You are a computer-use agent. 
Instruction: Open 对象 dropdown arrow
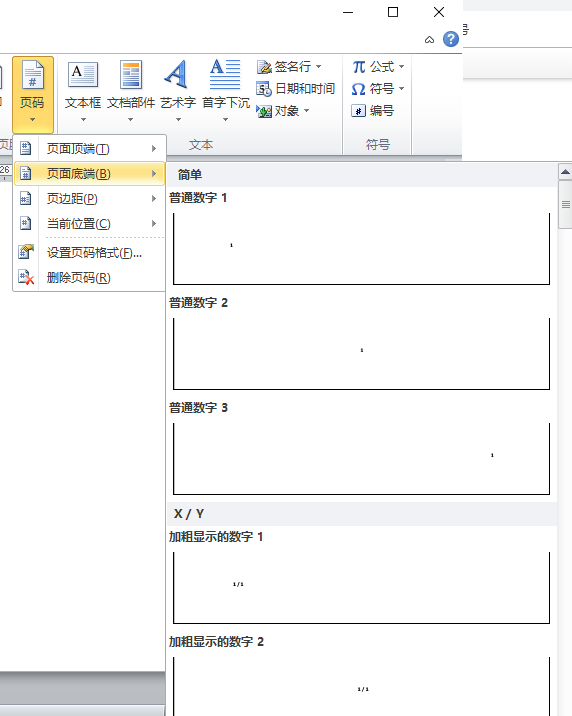point(307,111)
